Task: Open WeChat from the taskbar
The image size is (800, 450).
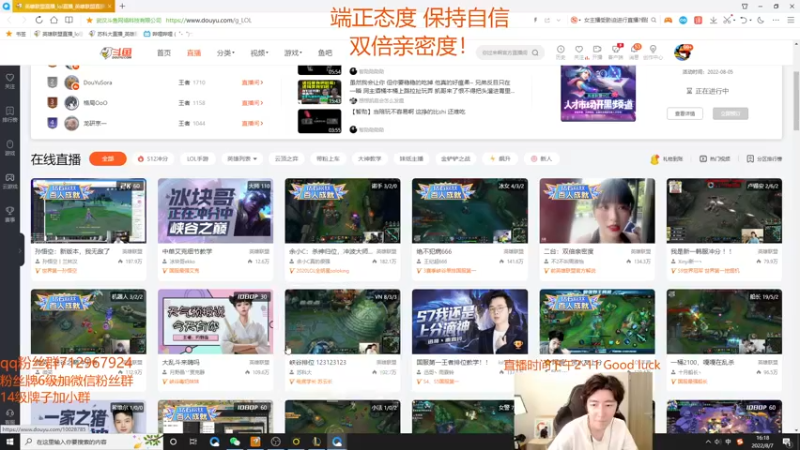Action: [235, 442]
